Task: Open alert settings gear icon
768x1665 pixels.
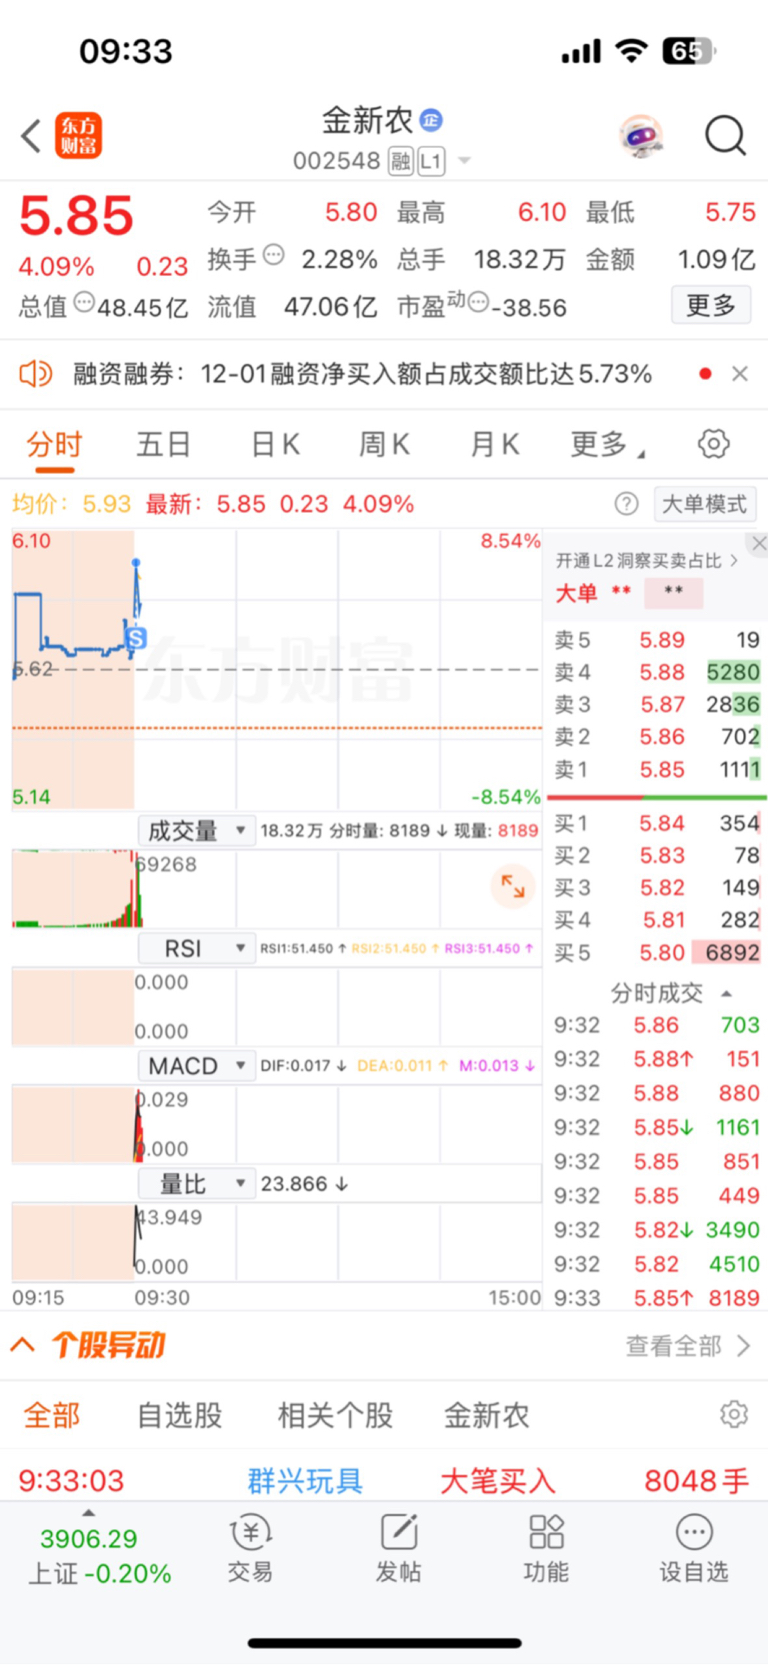Action: coord(734,1414)
